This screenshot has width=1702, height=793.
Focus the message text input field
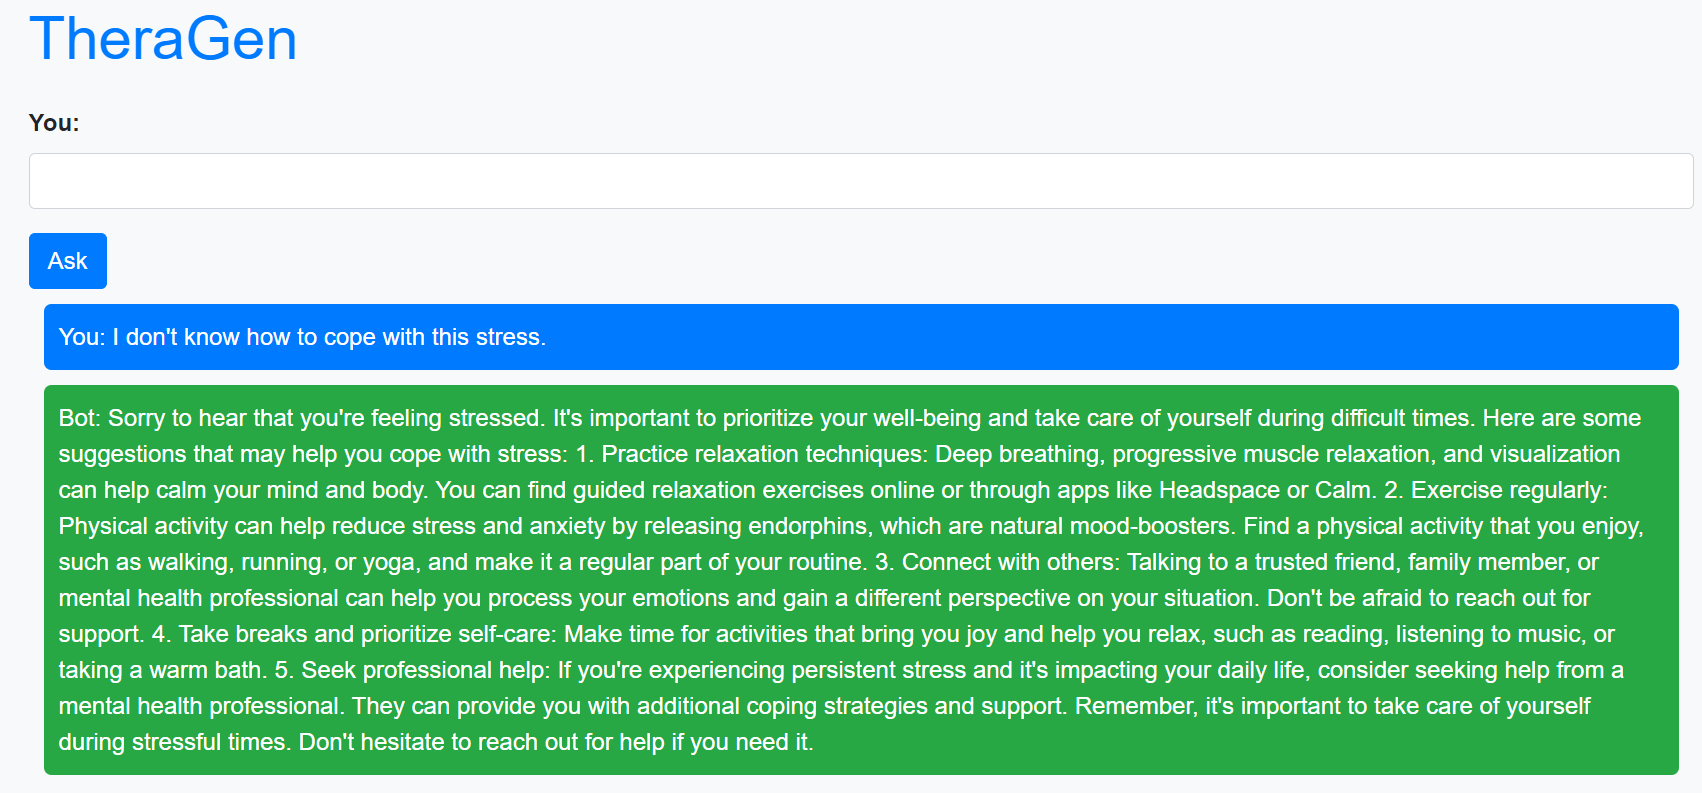[x=860, y=181]
